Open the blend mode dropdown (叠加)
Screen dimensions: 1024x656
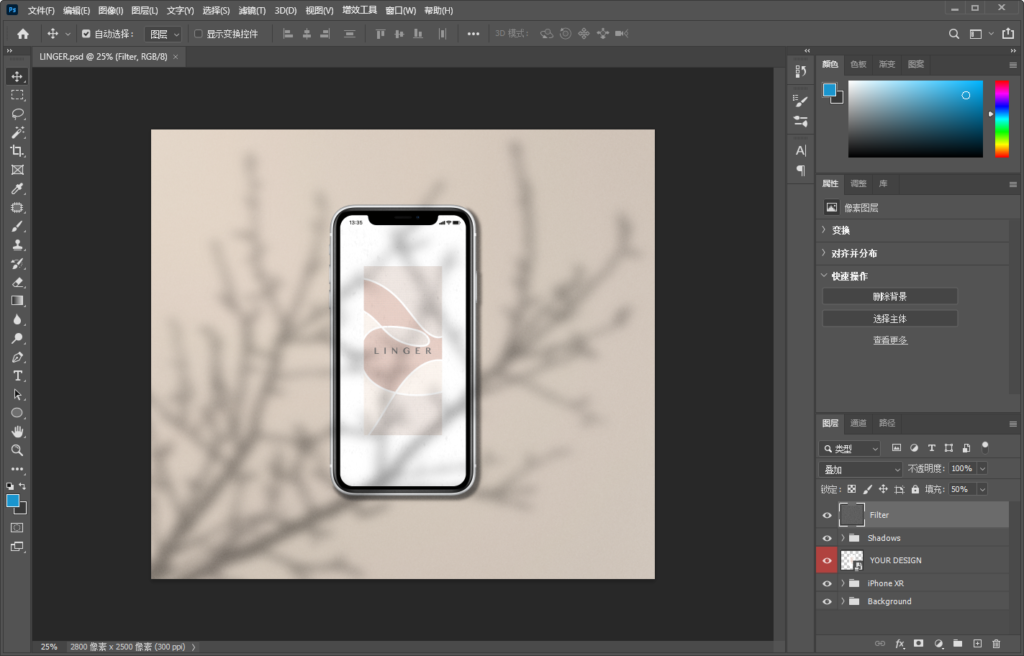[861, 469]
